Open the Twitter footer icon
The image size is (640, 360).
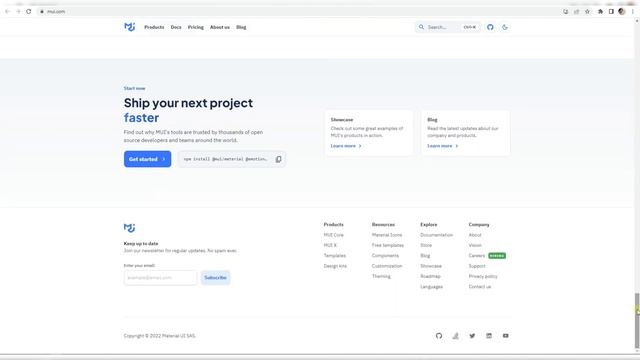point(472,336)
